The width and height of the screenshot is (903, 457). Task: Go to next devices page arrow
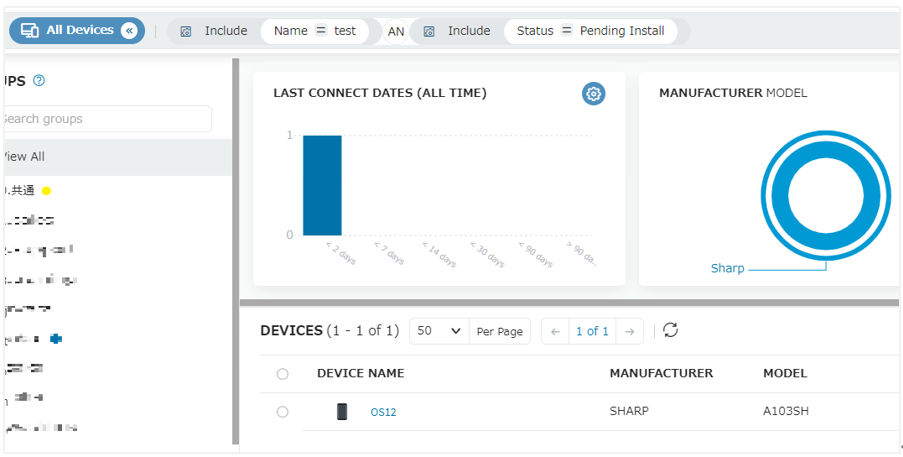coord(630,332)
